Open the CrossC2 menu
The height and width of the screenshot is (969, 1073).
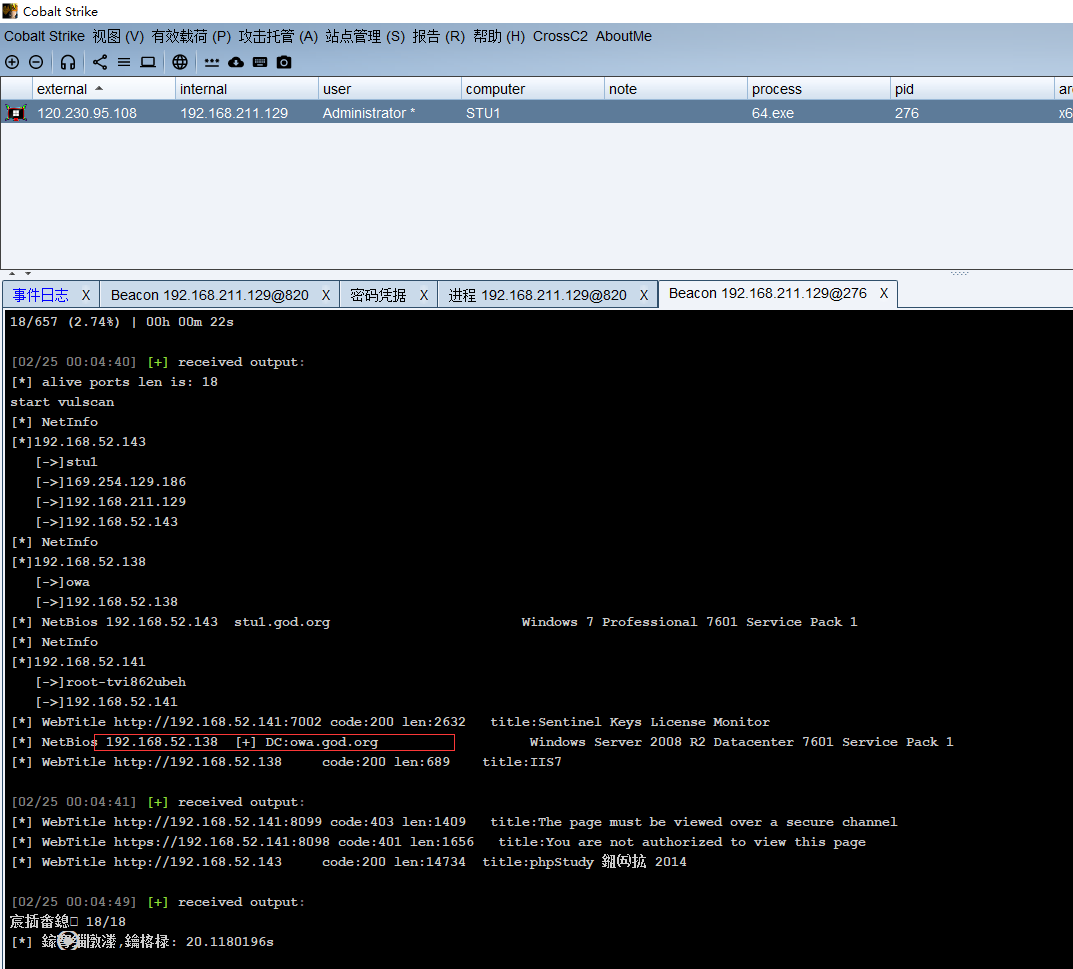[x=560, y=36]
